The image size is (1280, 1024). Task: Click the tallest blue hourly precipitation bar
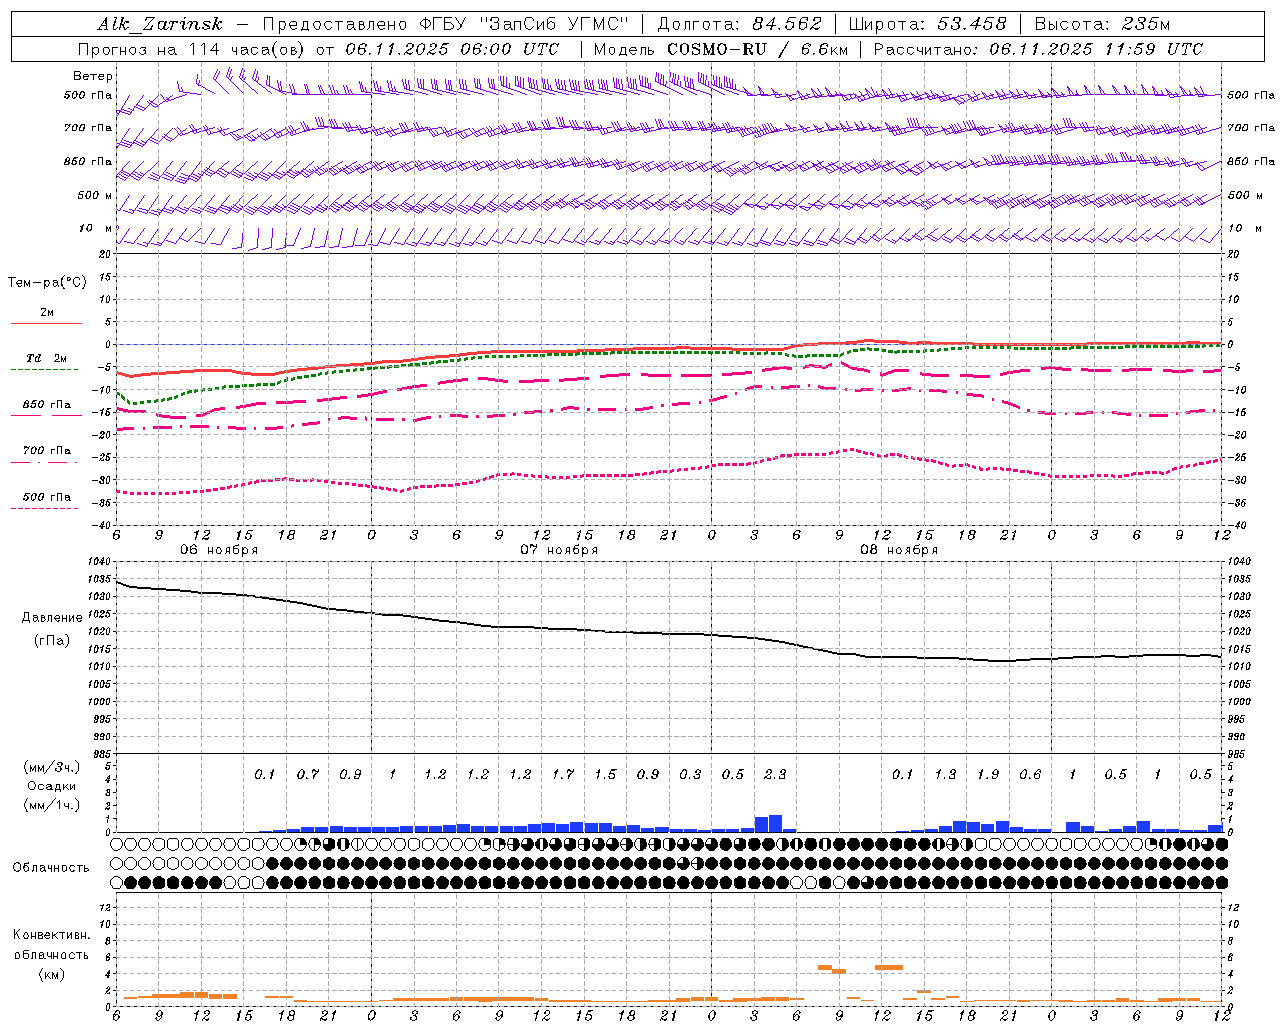(x=775, y=824)
